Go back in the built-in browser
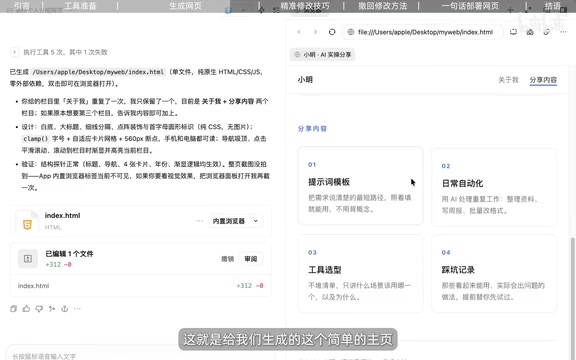 299,32
